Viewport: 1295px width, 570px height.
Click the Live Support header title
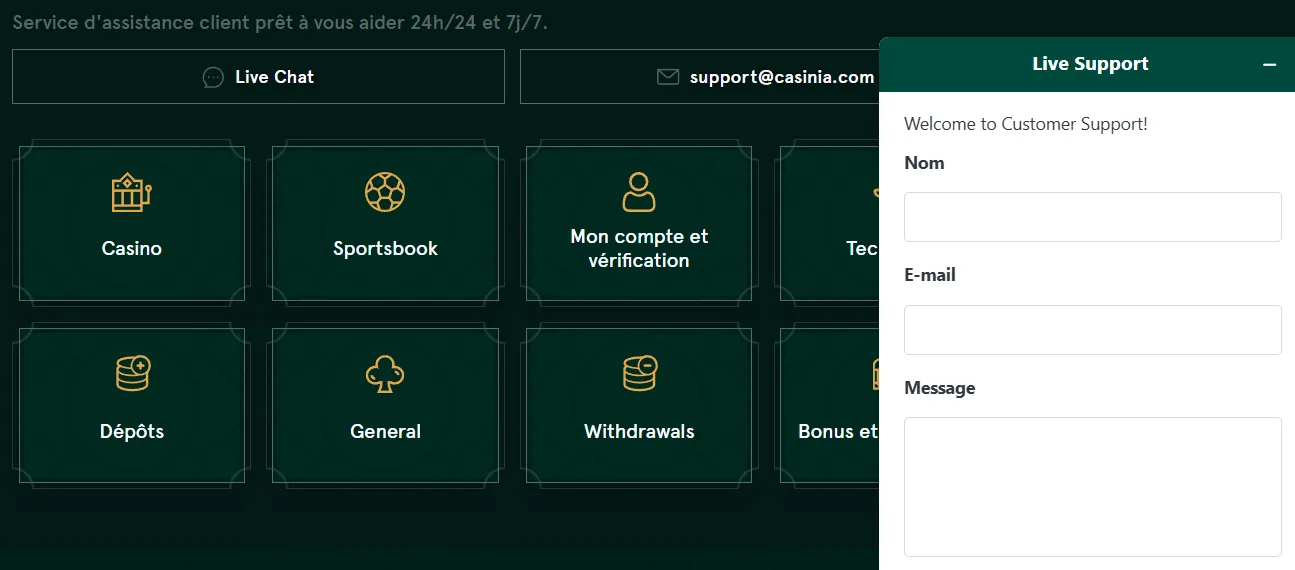click(x=1090, y=64)
